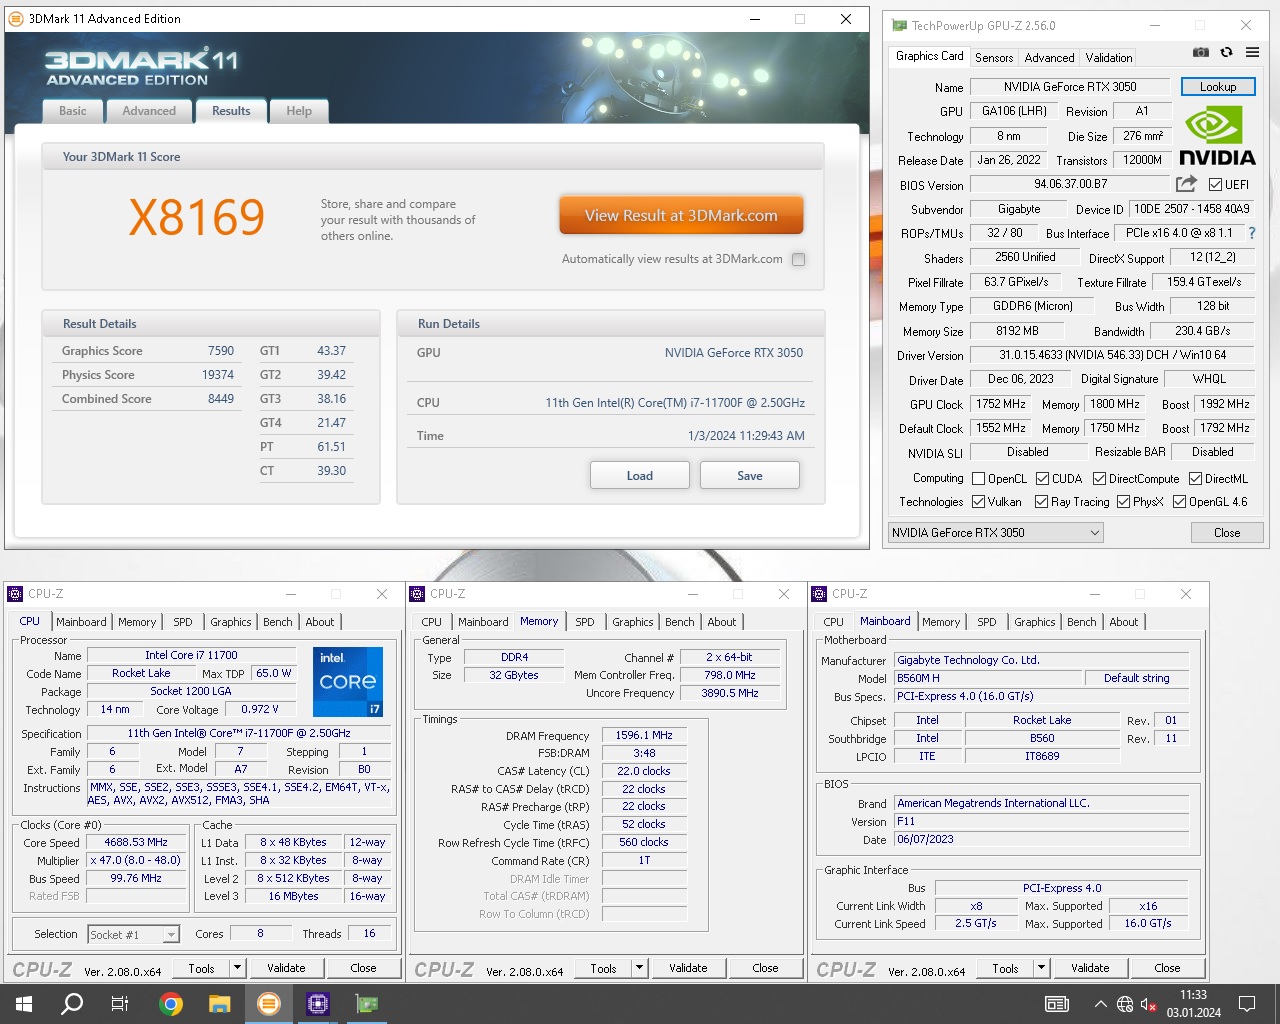Open GPU-Z hamburger menu
Viewport: 1280px width, 1024px height.
click(1252, 53)
